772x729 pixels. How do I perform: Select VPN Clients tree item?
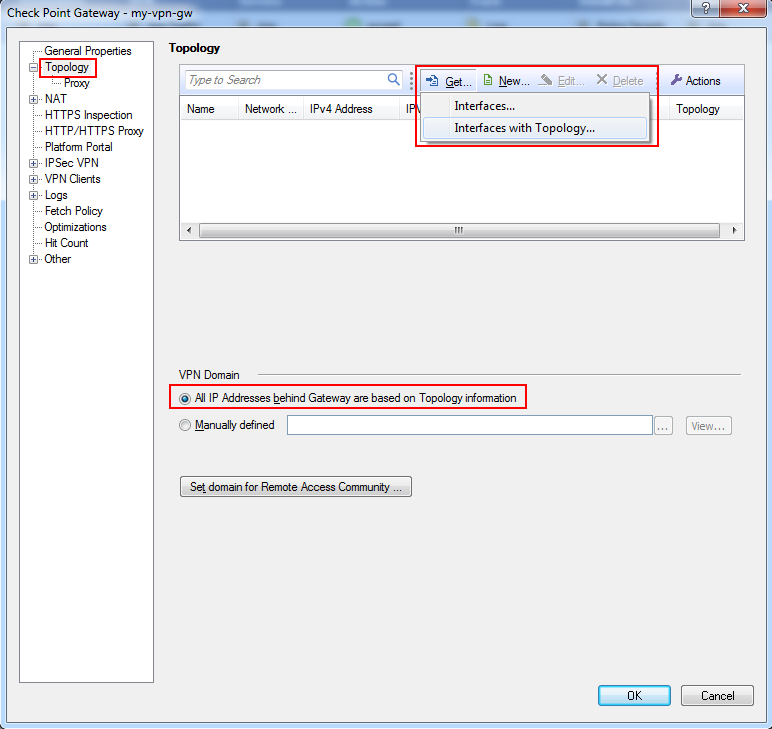72,179
